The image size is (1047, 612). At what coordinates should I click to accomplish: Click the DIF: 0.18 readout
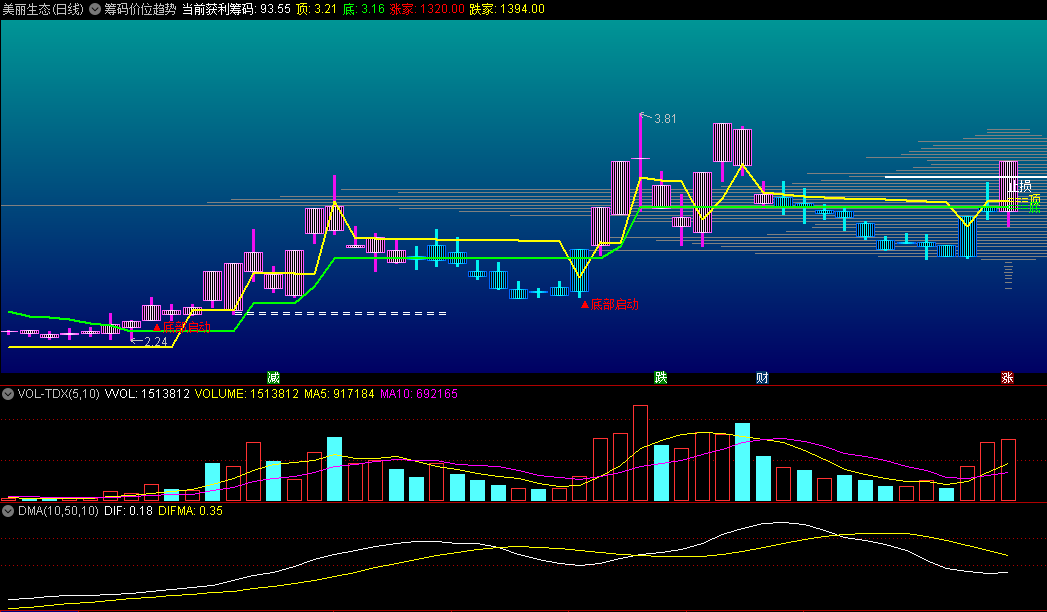tap(128, 511)
